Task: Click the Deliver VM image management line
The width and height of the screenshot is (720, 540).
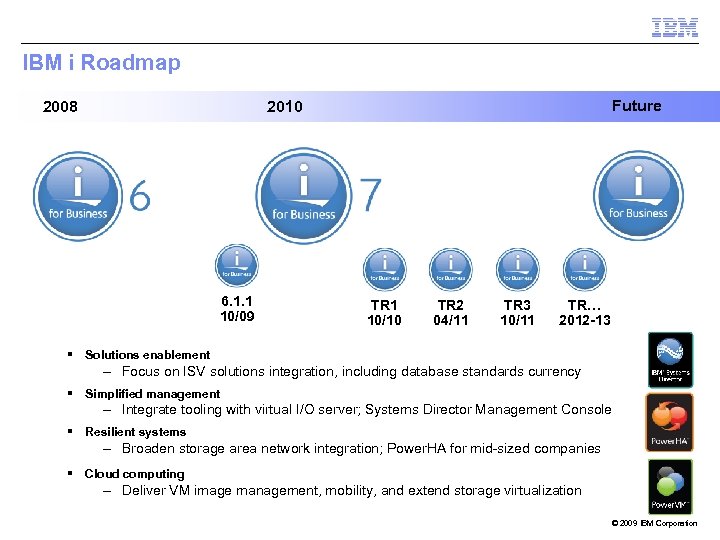Action: pos(352,491)
